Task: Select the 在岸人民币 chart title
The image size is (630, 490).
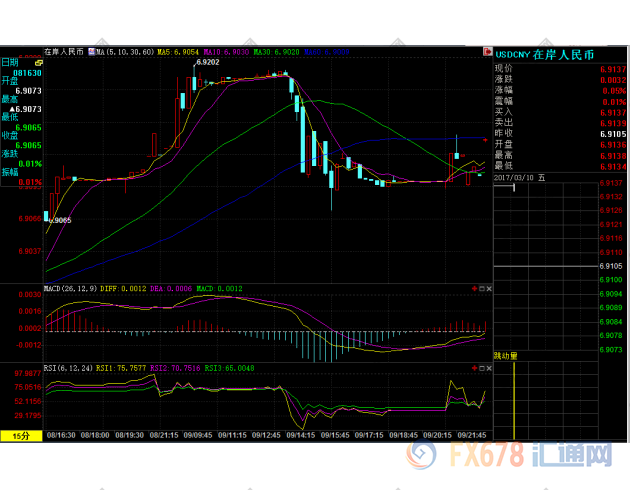Action: point(64,50)
